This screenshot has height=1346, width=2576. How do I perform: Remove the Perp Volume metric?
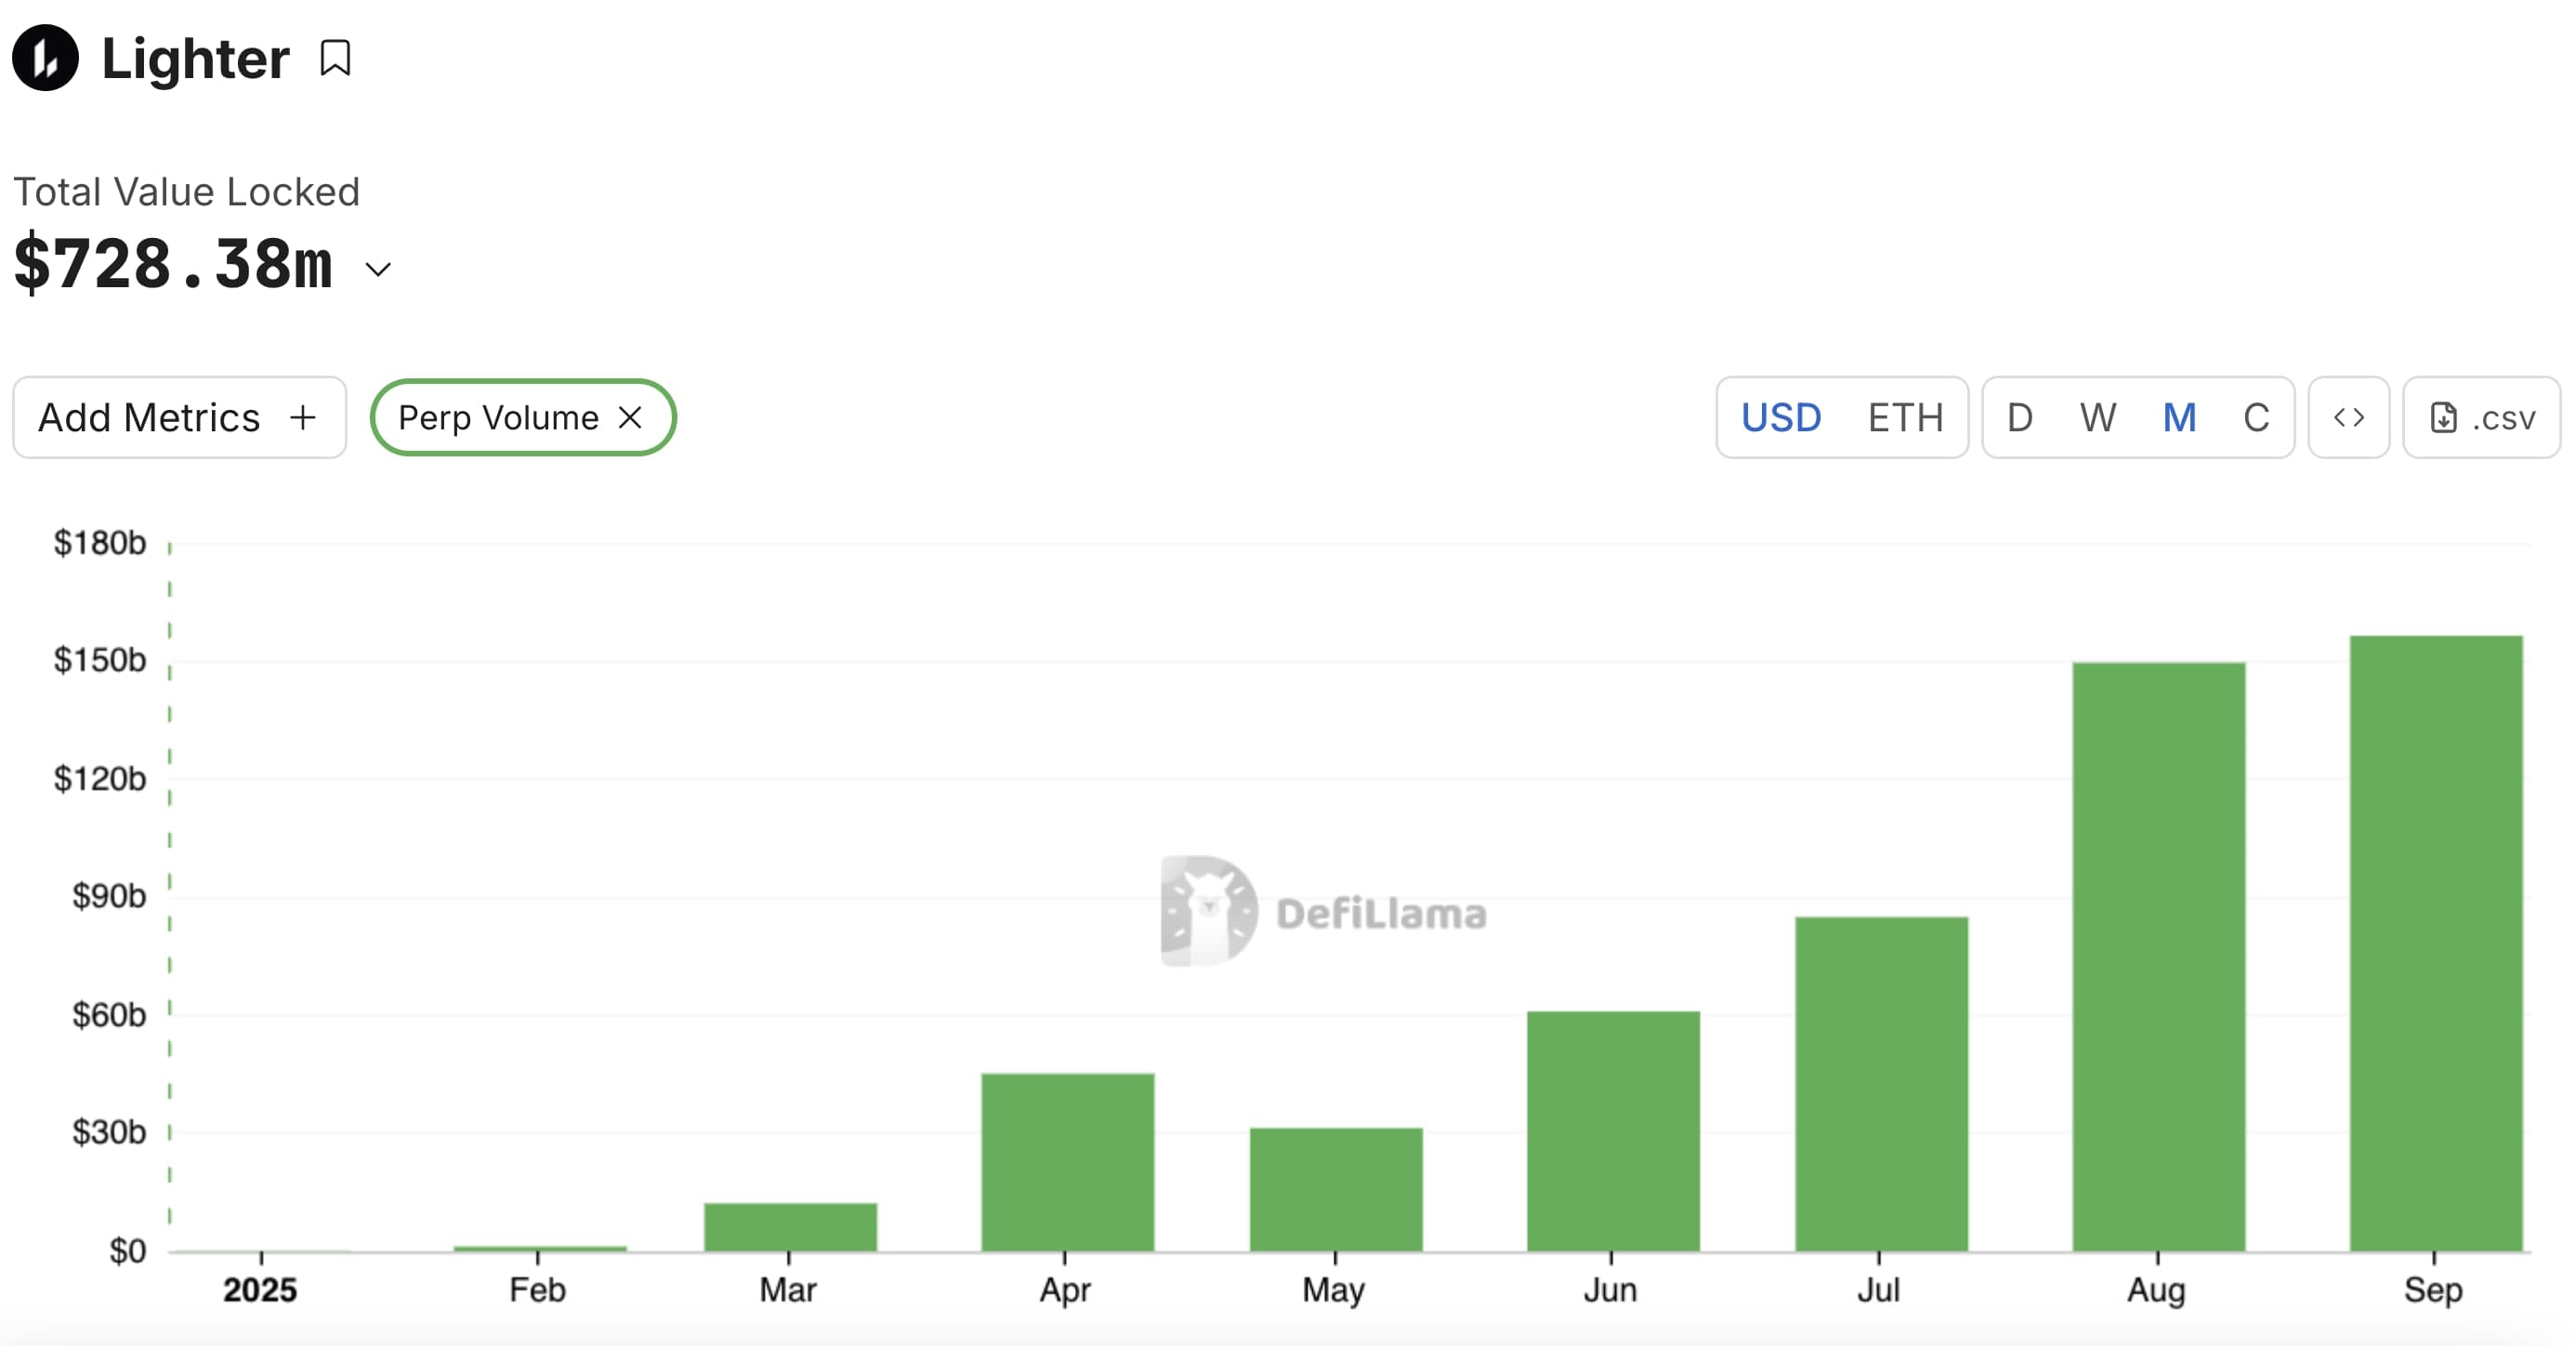click(630, 417)
